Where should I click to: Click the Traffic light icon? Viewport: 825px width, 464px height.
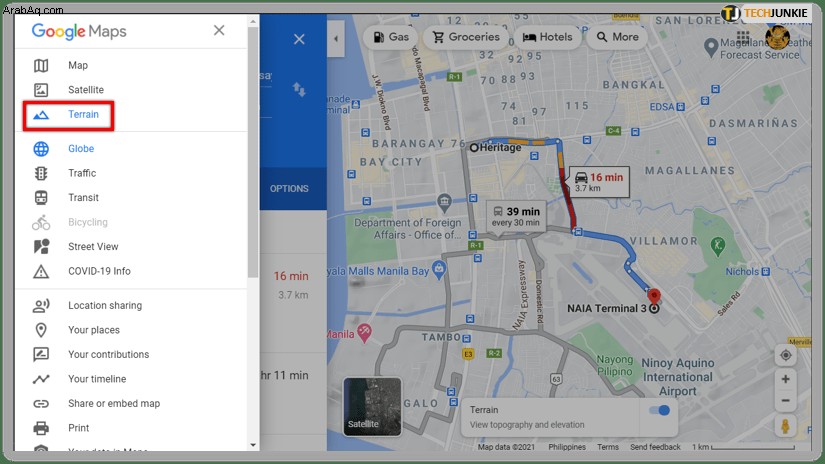41,173
